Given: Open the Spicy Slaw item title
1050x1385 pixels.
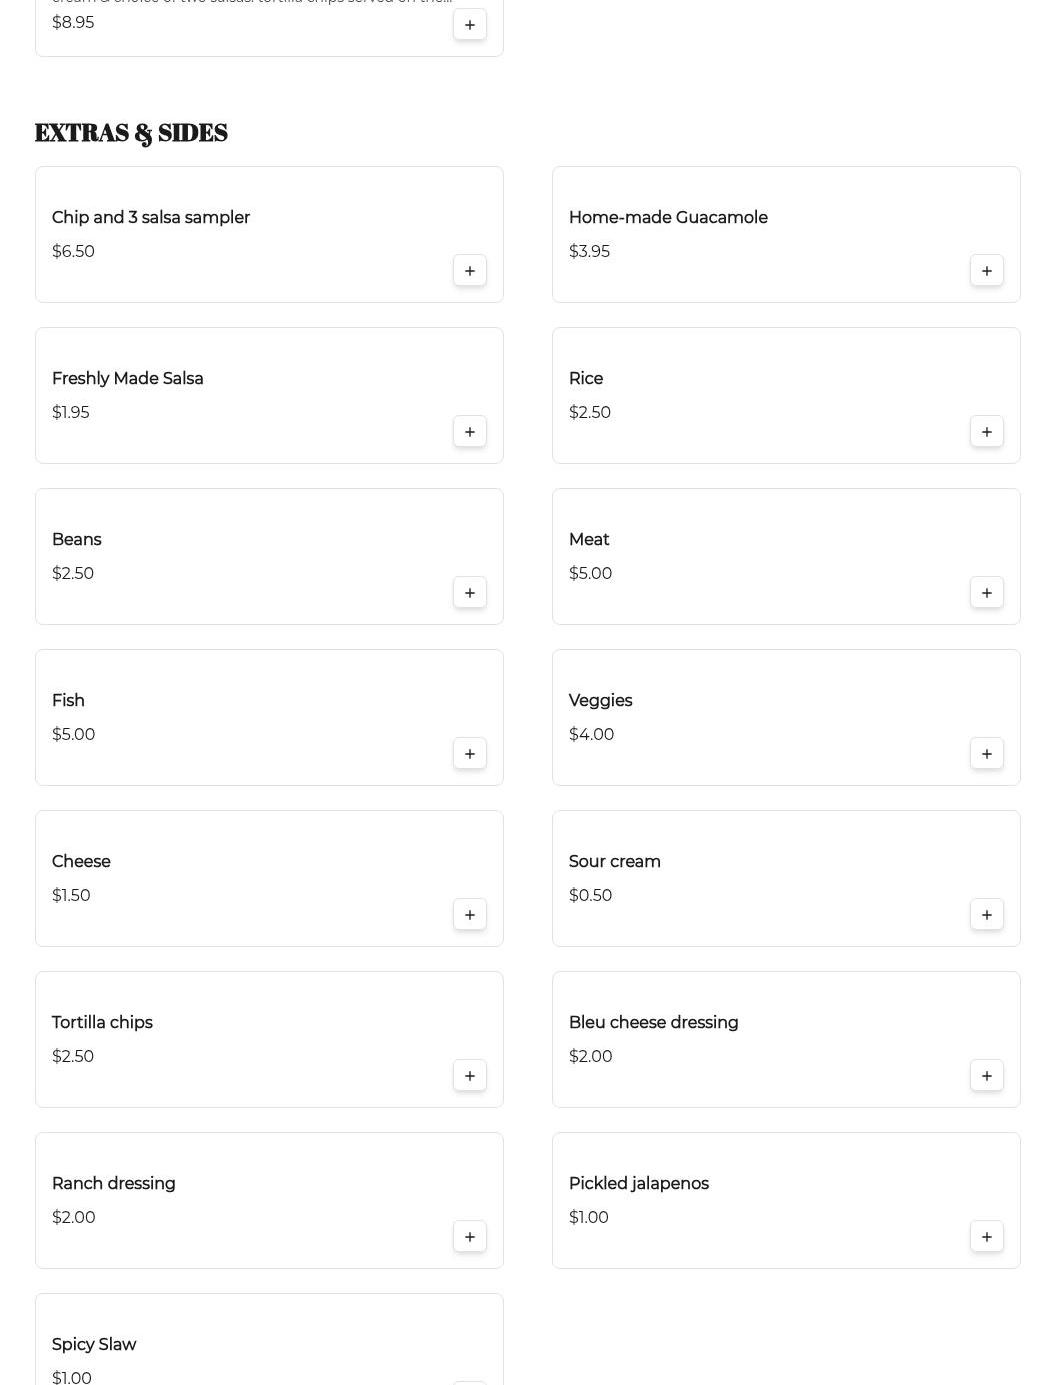Looking at the screenshot, I should tap(94, 1344).
